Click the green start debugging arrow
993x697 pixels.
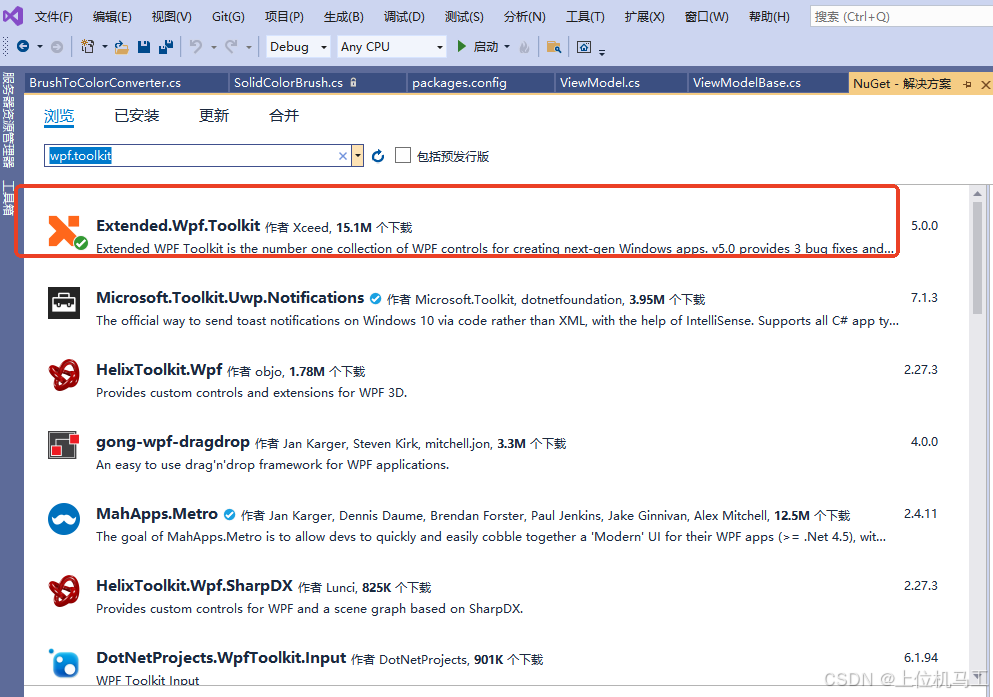462,46
